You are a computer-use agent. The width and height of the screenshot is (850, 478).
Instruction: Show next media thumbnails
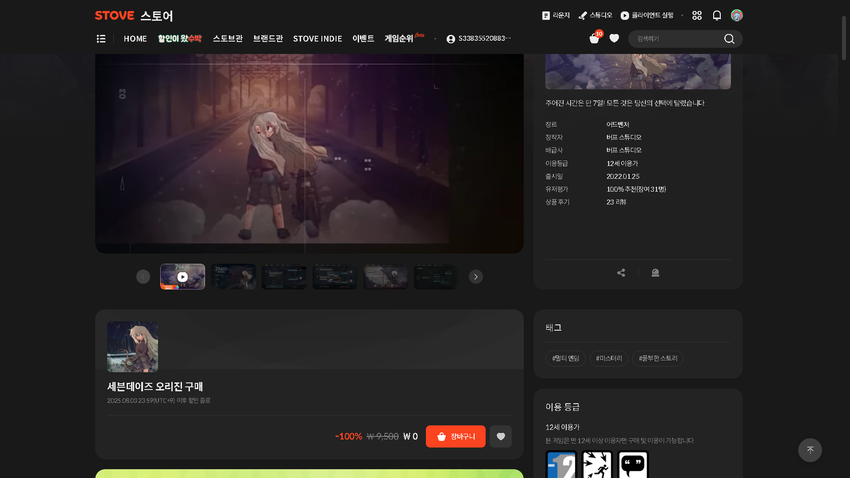click(x=475, y=277)
